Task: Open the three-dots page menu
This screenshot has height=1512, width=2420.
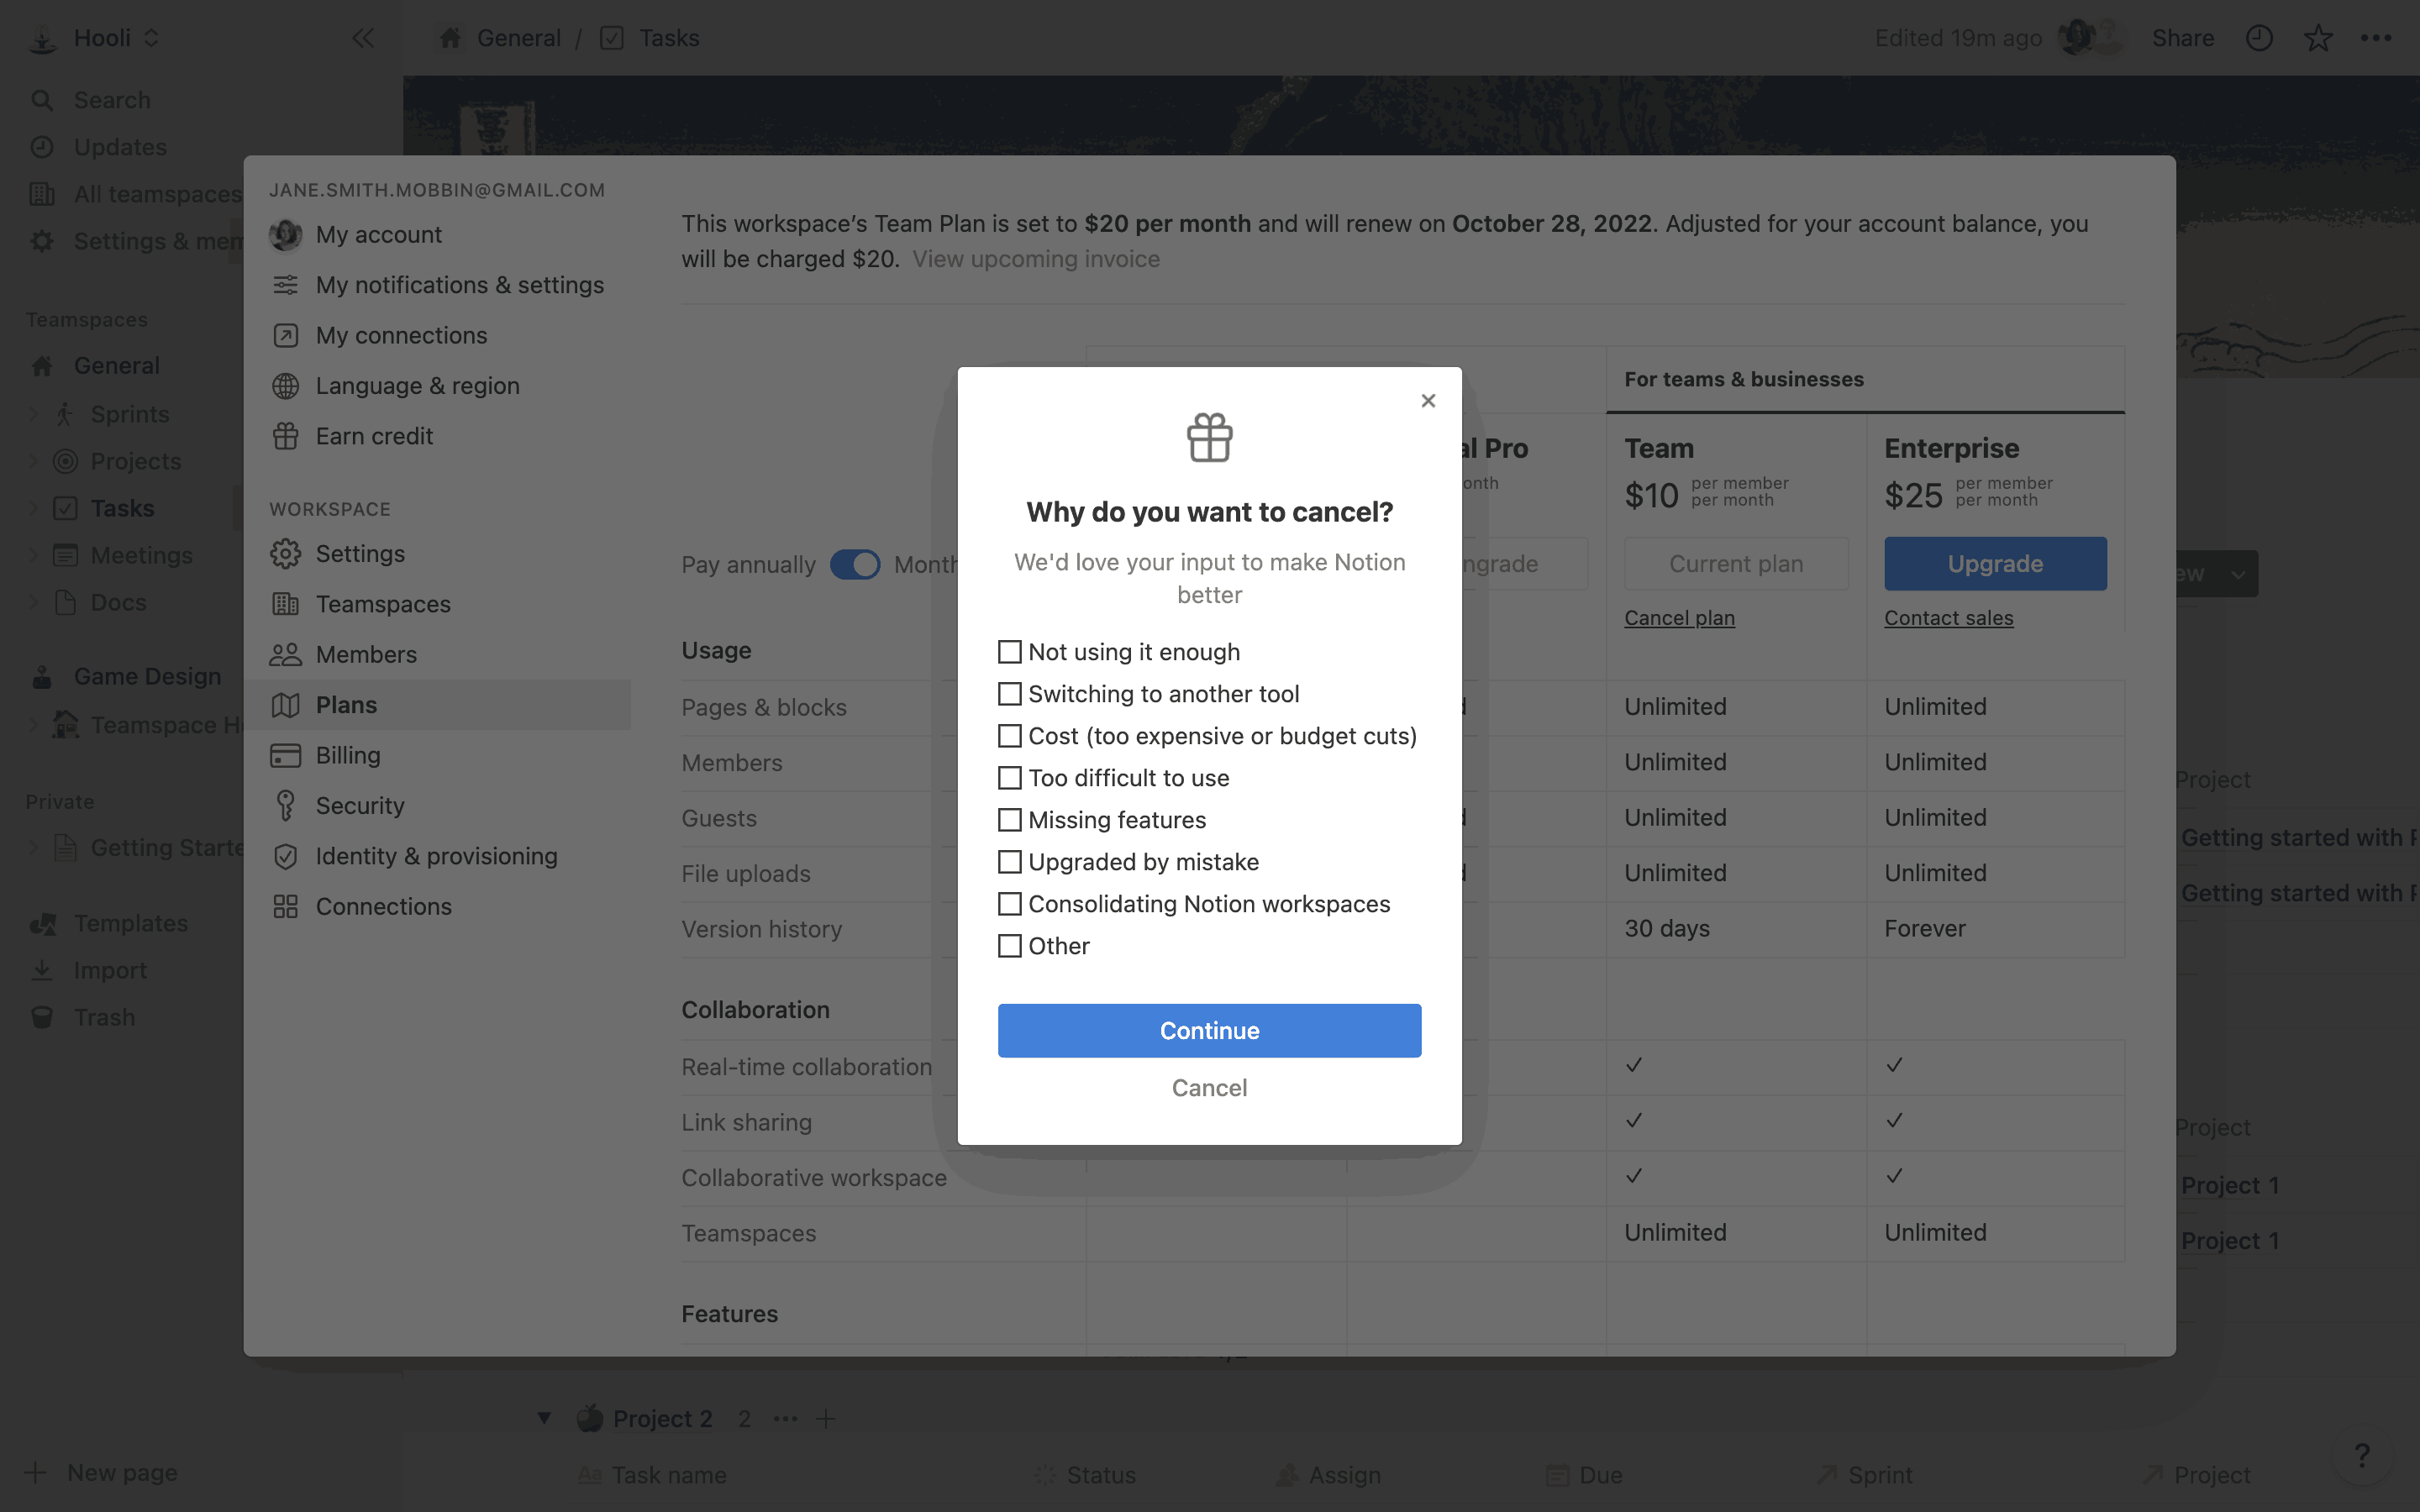Action: (2375, 38)
